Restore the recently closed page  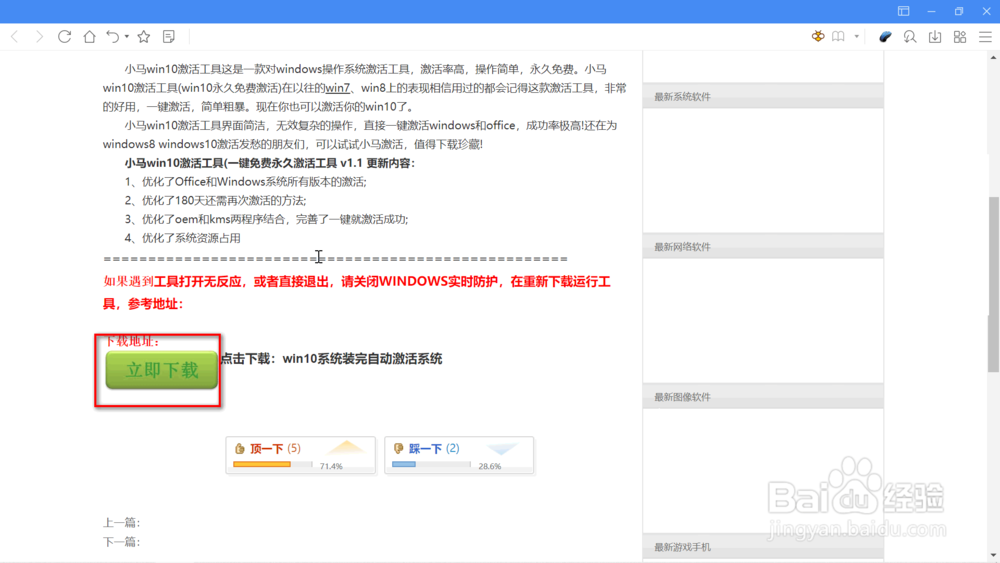point(113,37)
